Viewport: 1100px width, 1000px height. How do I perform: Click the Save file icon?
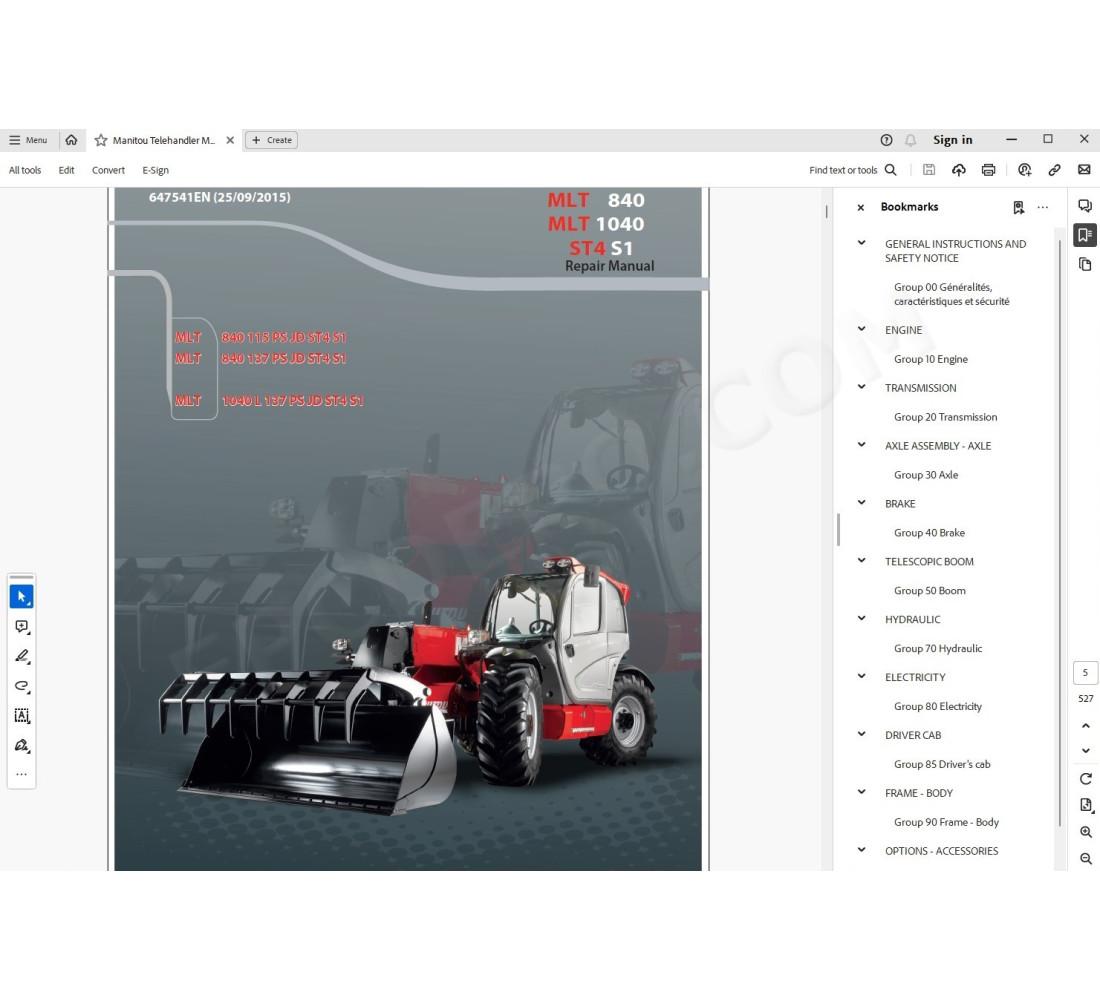pyautogui.click(x=929, y=170)
